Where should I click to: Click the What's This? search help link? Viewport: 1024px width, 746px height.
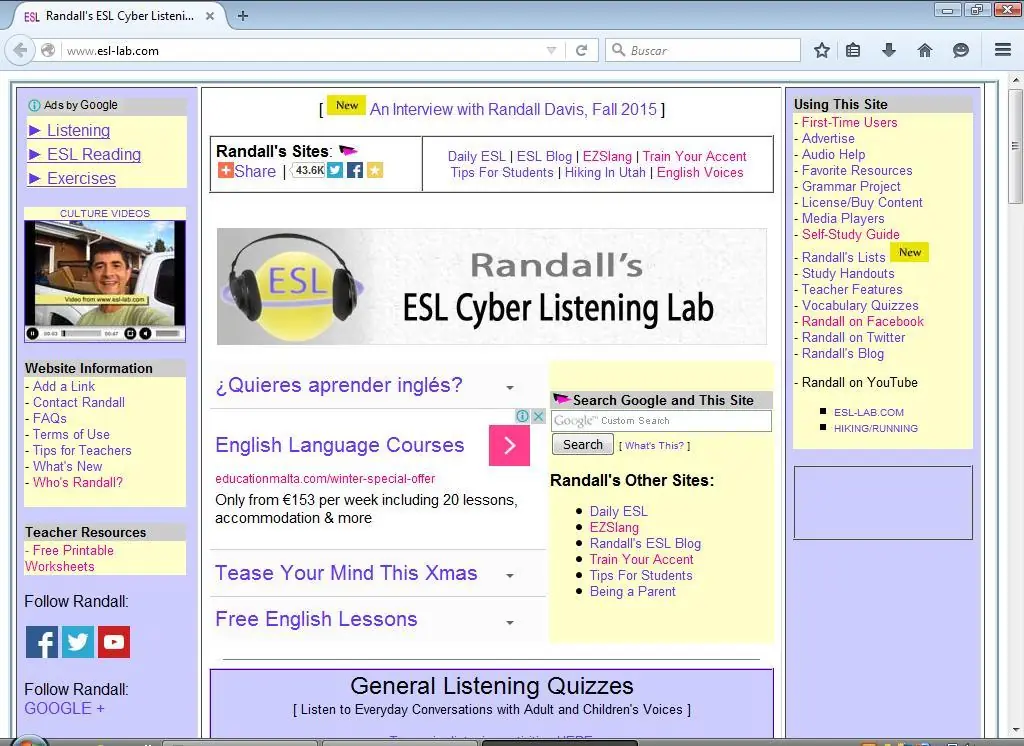pyautogui.click(x=654, y=446)
